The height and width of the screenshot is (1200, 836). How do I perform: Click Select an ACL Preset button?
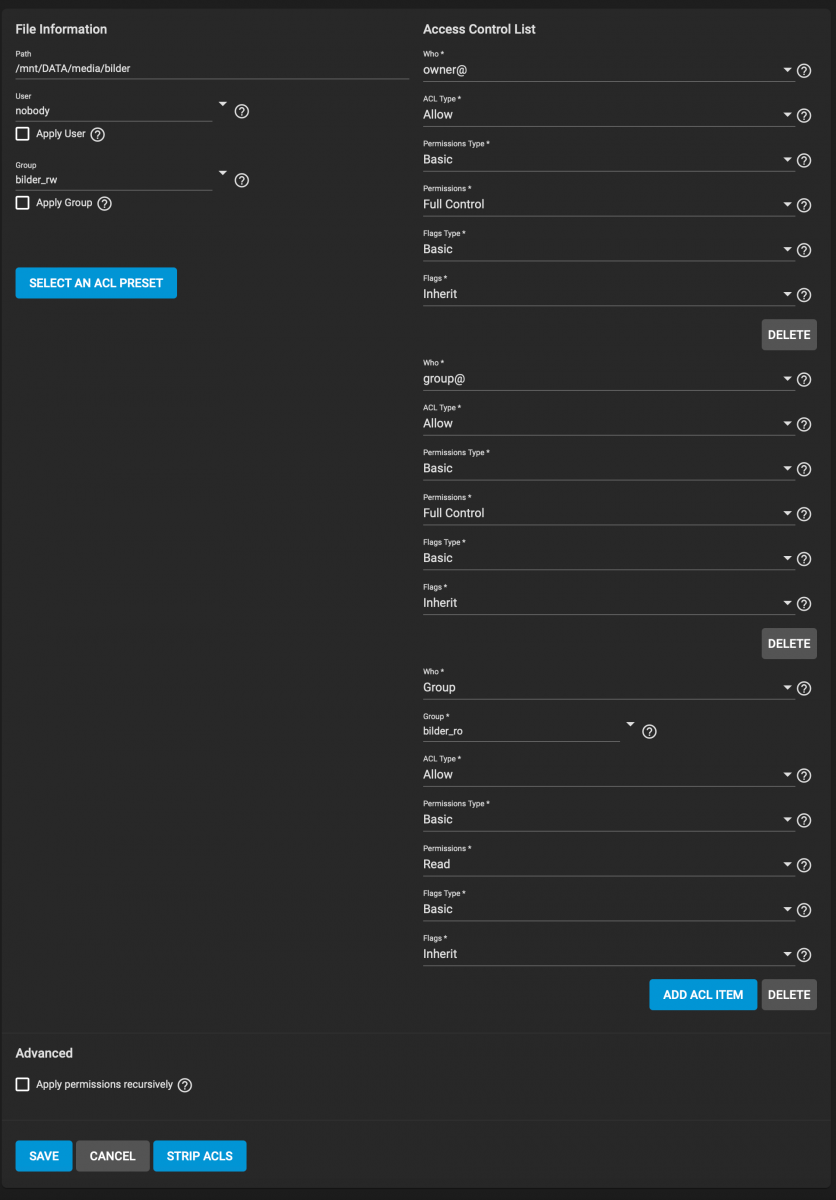point(96,283)
